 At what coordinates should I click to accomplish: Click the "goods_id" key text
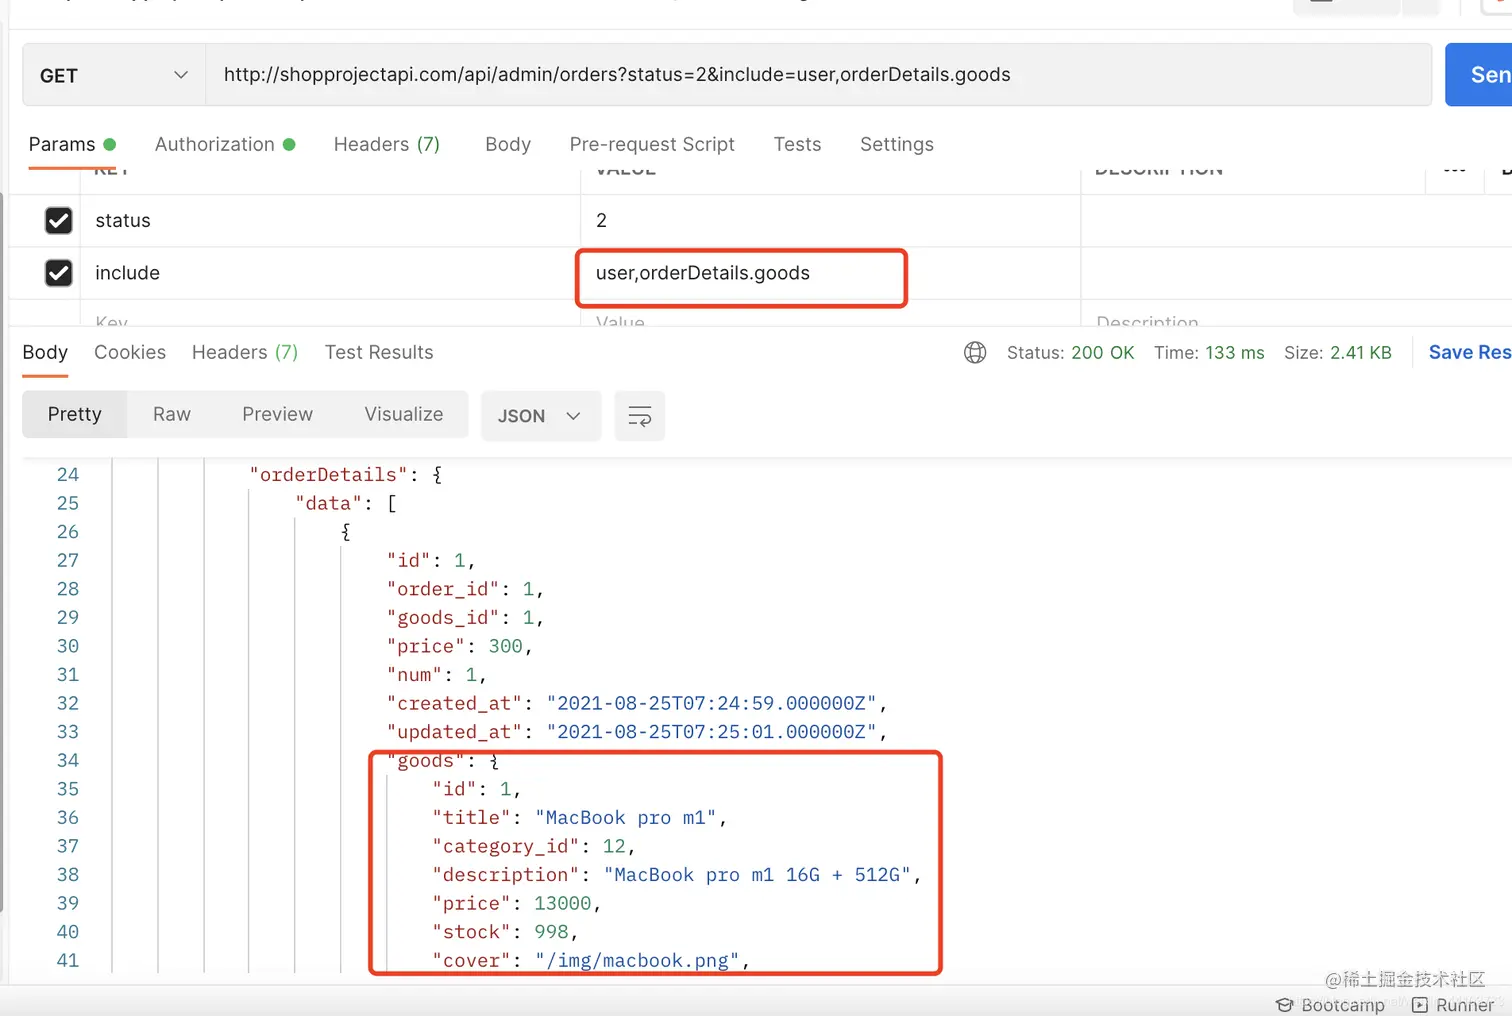click(443, 617)
